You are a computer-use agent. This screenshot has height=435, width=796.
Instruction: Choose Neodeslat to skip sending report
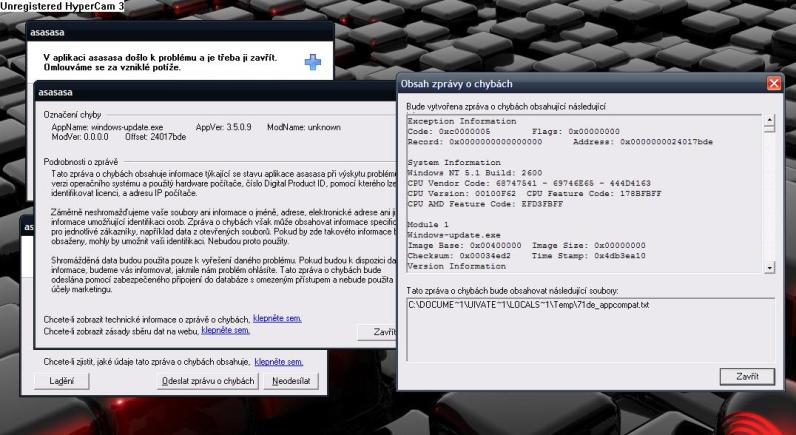(291, 381)
